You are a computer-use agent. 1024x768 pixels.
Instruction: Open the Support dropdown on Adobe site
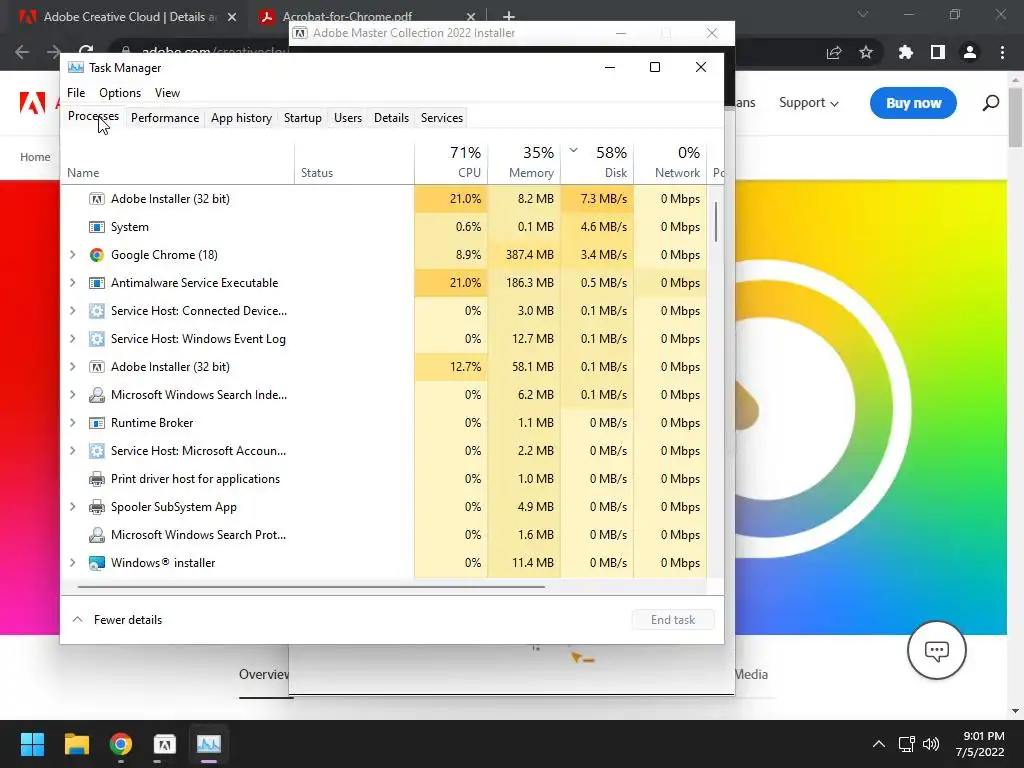pyautogui.click(x=808, y=103)
